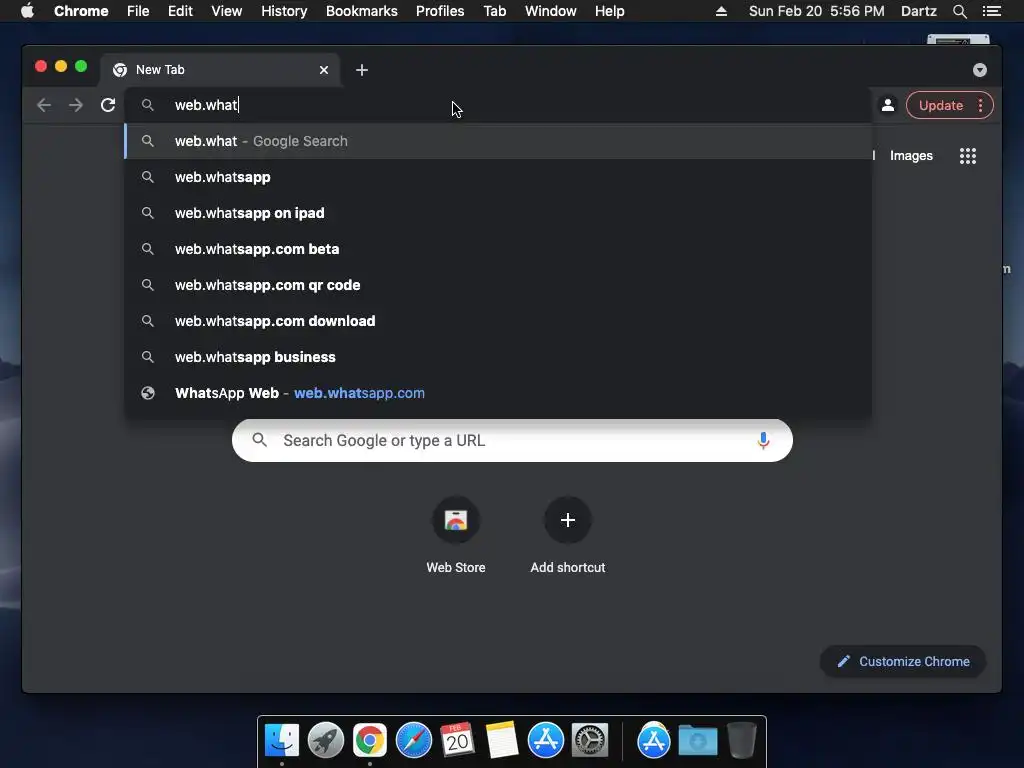Open the Tab menu in menu bar
This screenshot has height=768, width=1024.
click(494, 11)
